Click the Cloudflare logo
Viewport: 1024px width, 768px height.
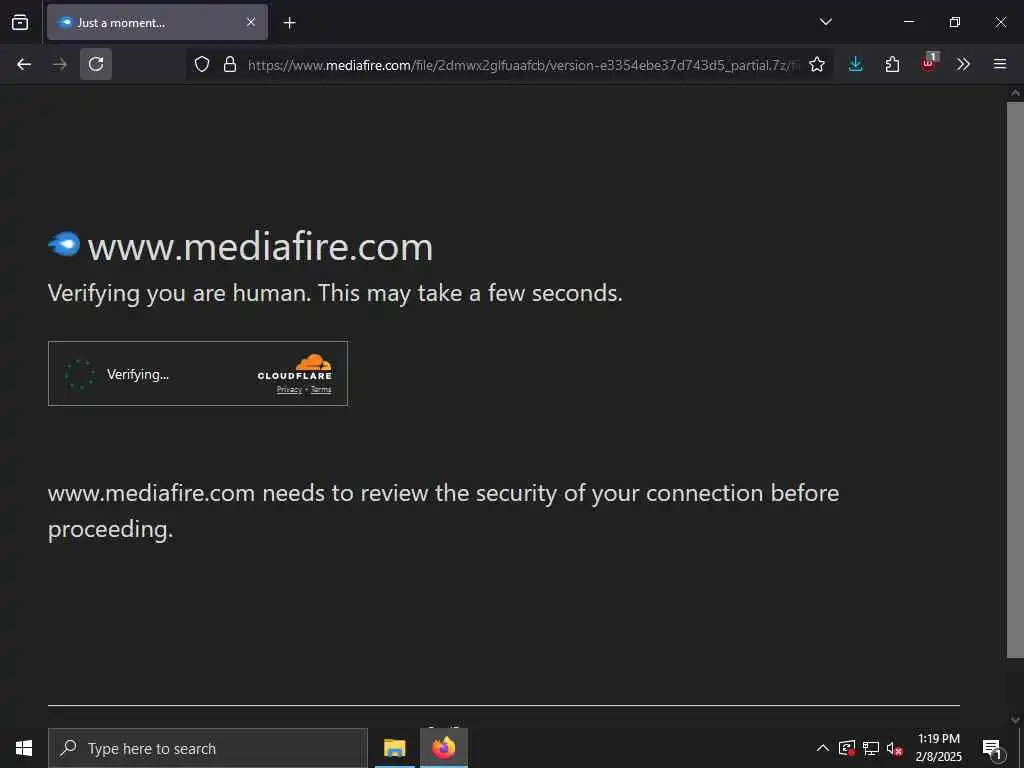(x=295, y=367)
